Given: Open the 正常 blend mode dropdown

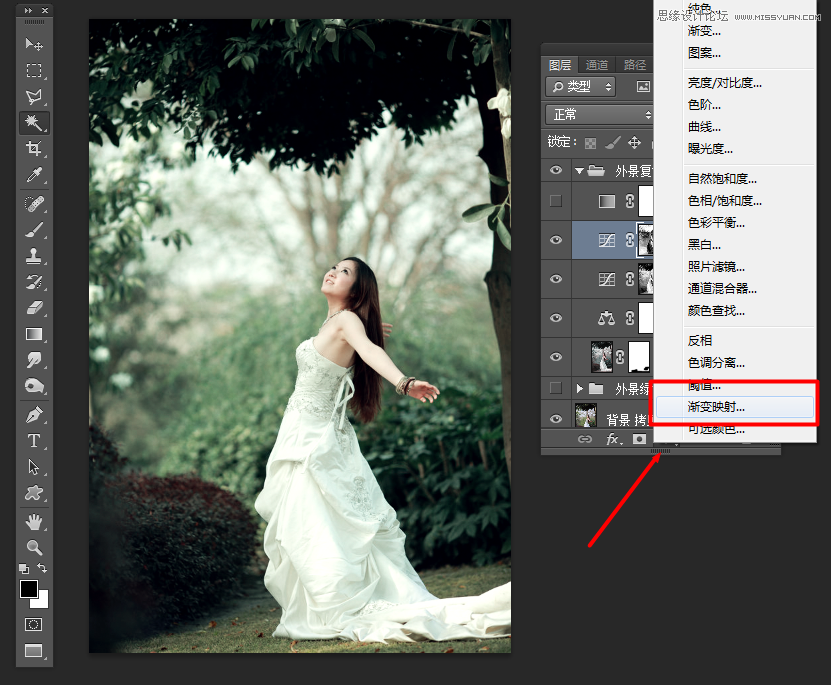Looking at the screenshot, I should click(x=600, y=115).
